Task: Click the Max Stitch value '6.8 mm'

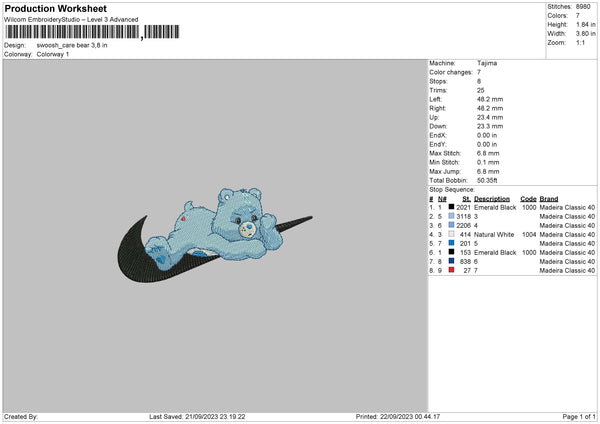Action: 488,153
